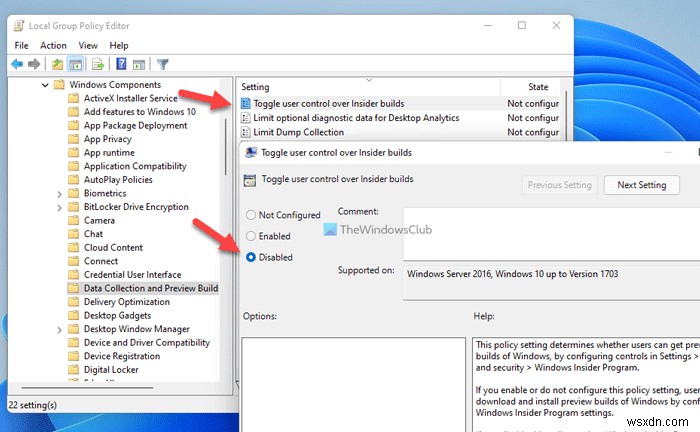Toggle the Show/Hide action pane icon
This screenshot has height=432, width=700.
(x=139, y=64)
